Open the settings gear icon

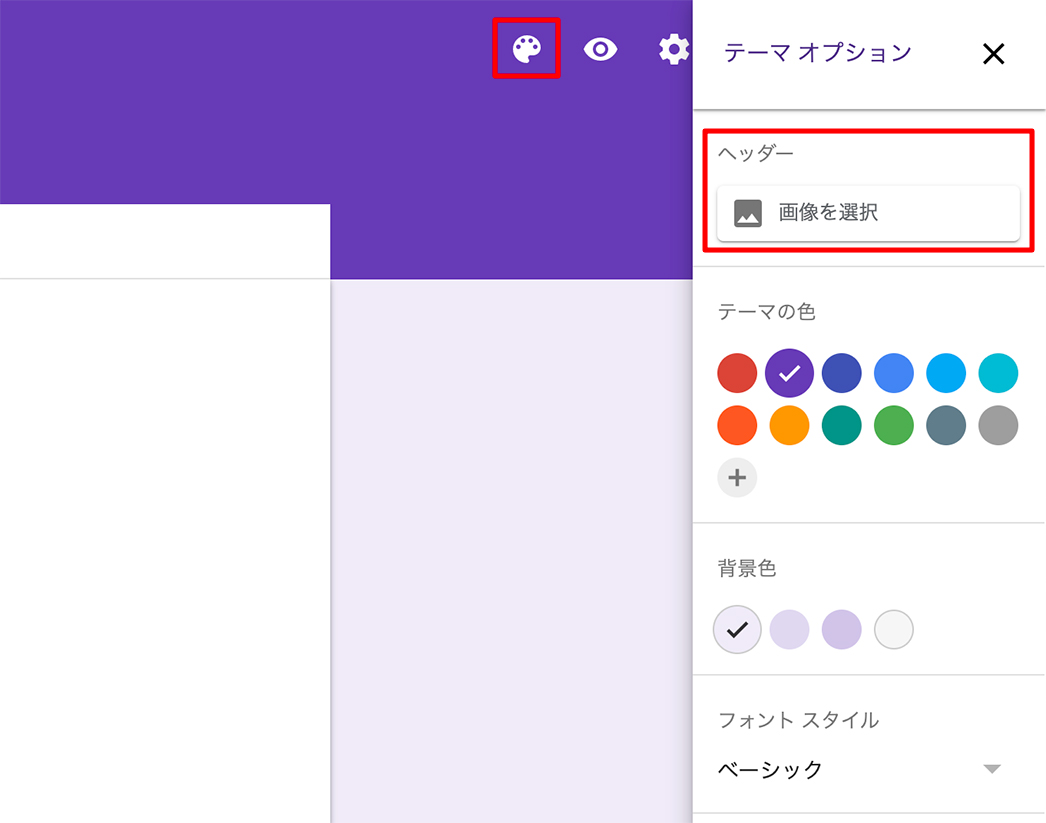[675, 49]
